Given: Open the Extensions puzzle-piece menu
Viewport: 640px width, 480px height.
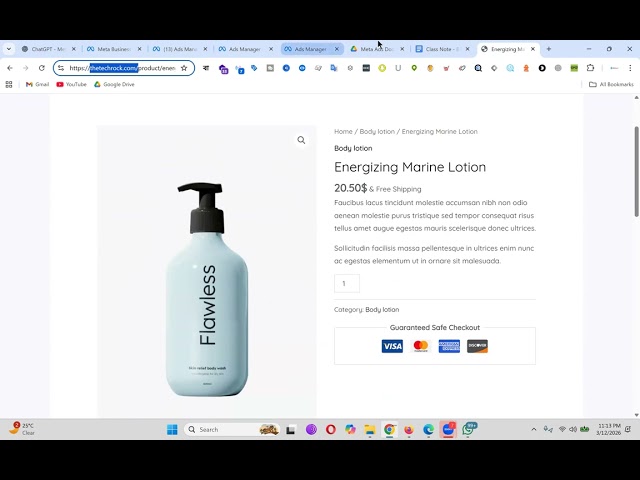Looking at the screenshot, I should [x=590, y=68].
